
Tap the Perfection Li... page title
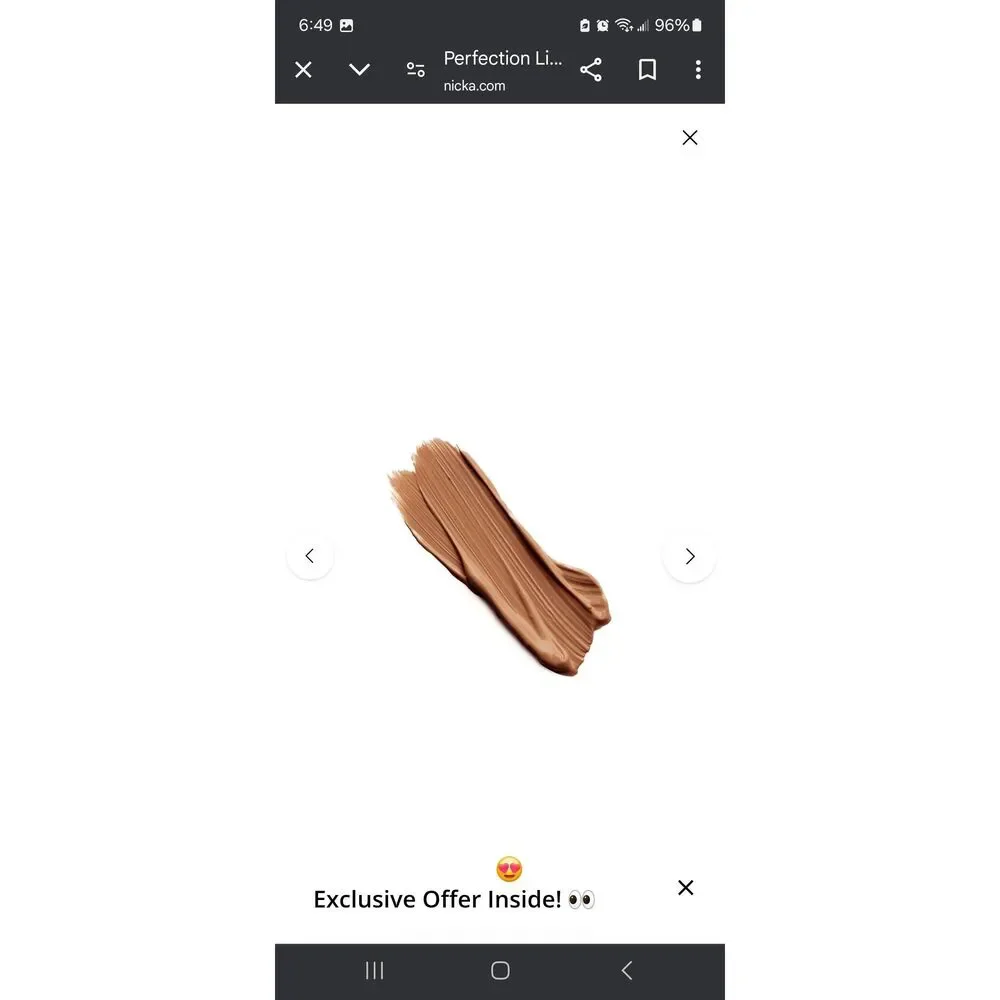point(503,59)
